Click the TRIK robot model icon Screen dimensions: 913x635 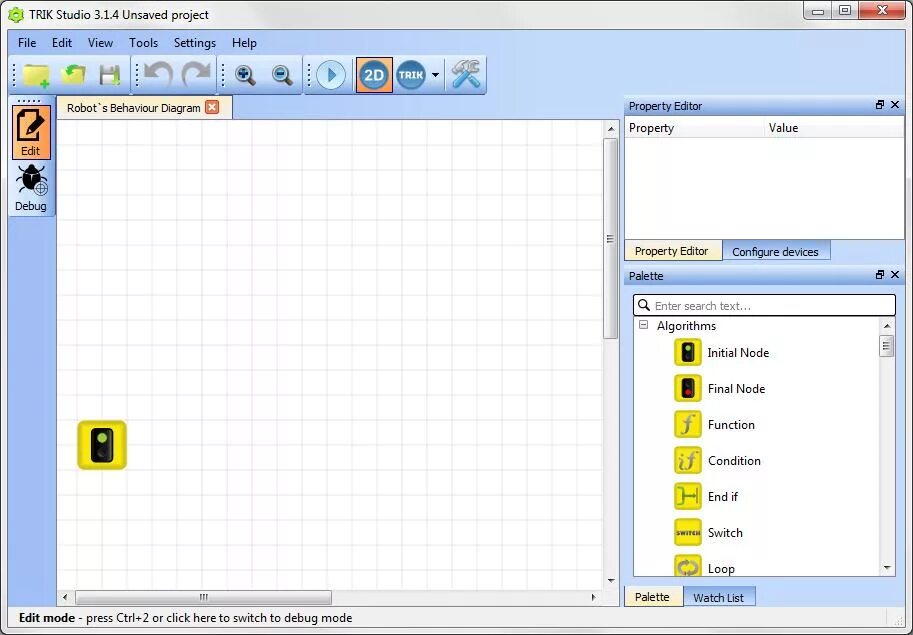[411, 75]
